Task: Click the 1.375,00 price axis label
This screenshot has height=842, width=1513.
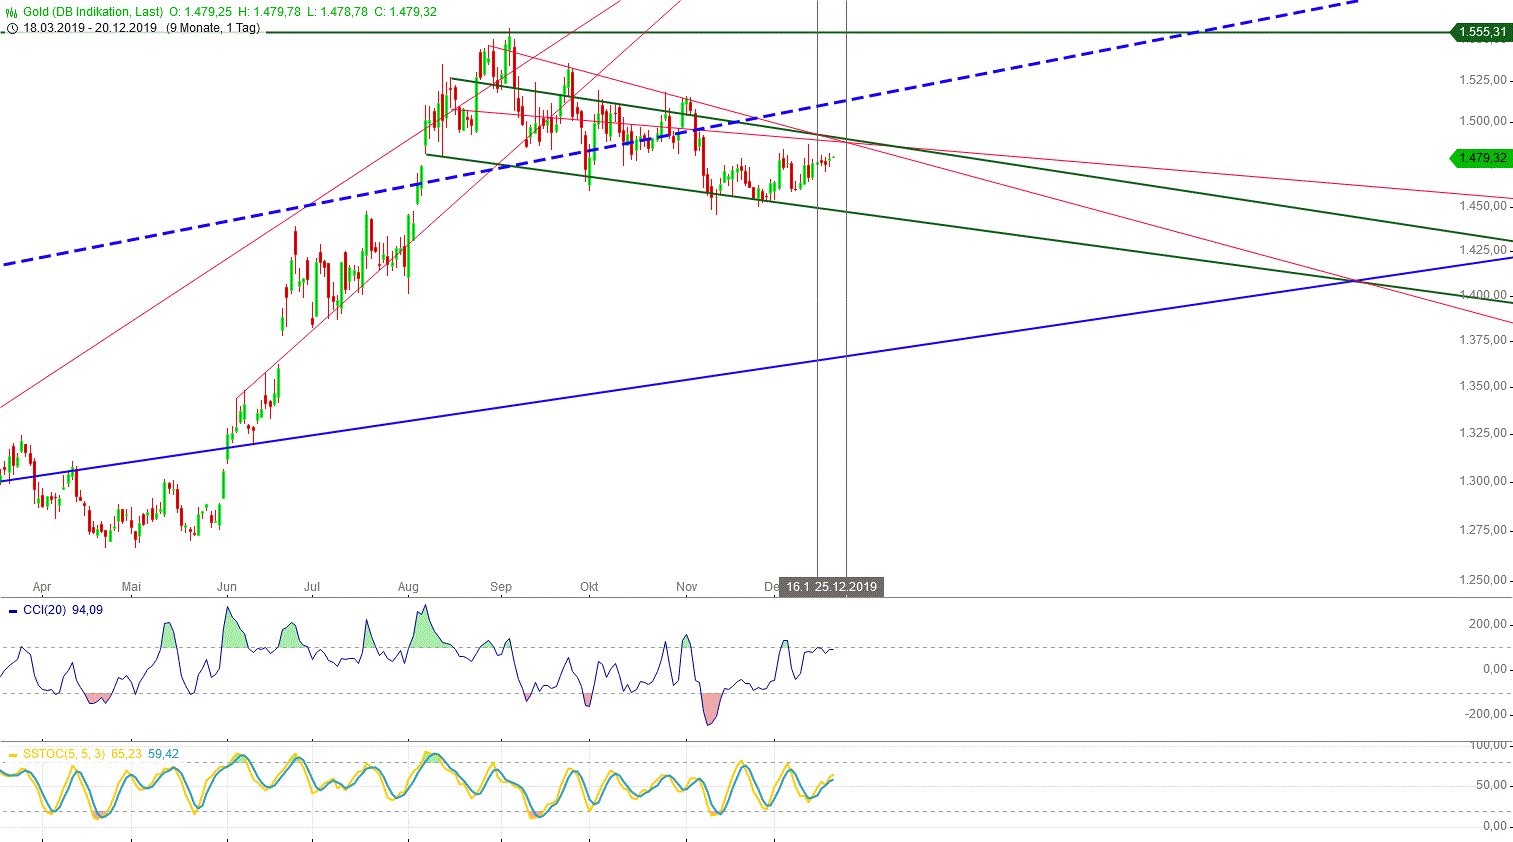Action: coord(1483,340)
